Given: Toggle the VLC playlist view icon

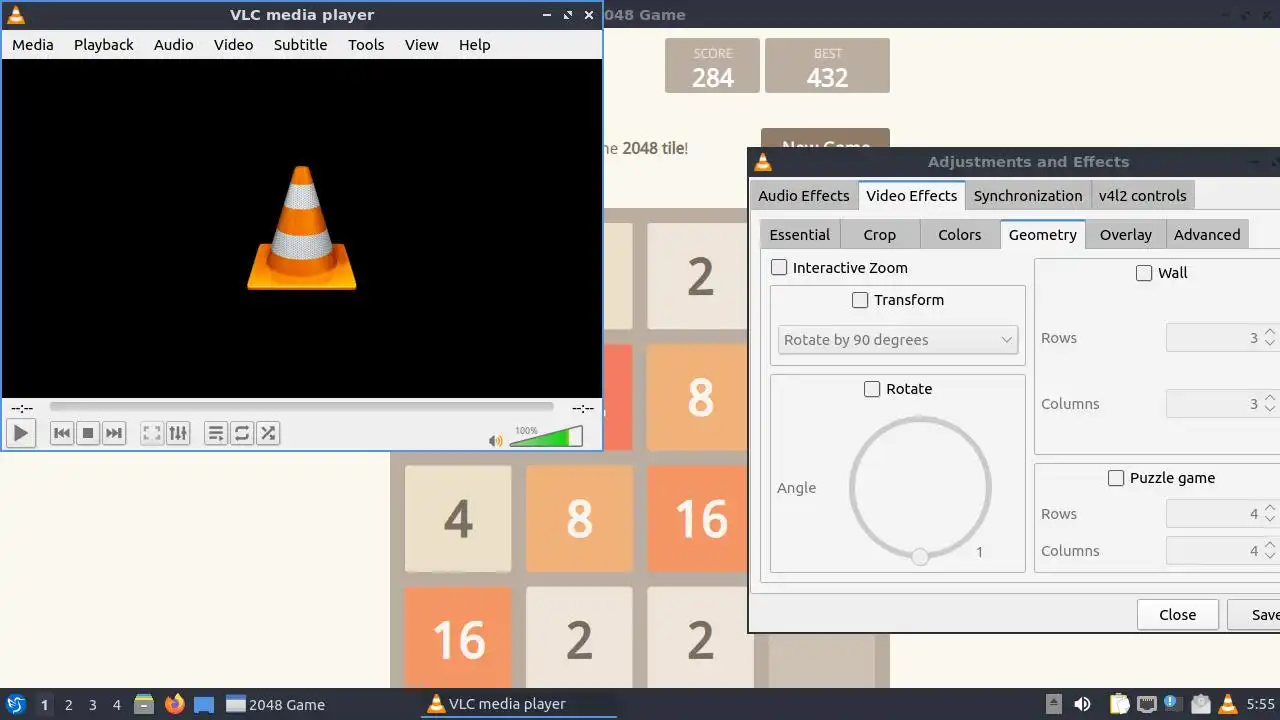Looking at the screenshot, I should coord(216,433).
